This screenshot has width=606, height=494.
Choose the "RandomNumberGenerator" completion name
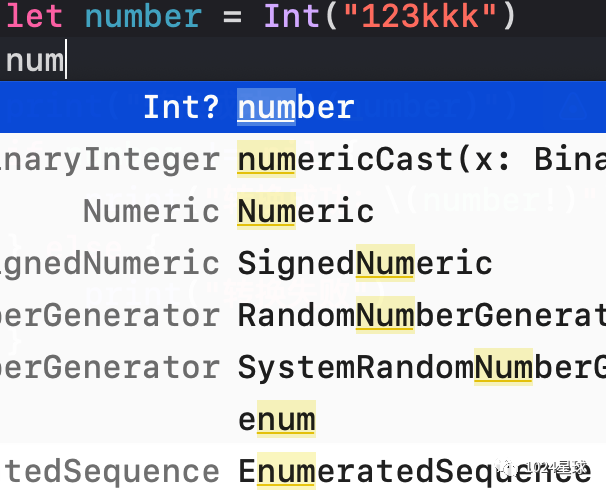420,315
